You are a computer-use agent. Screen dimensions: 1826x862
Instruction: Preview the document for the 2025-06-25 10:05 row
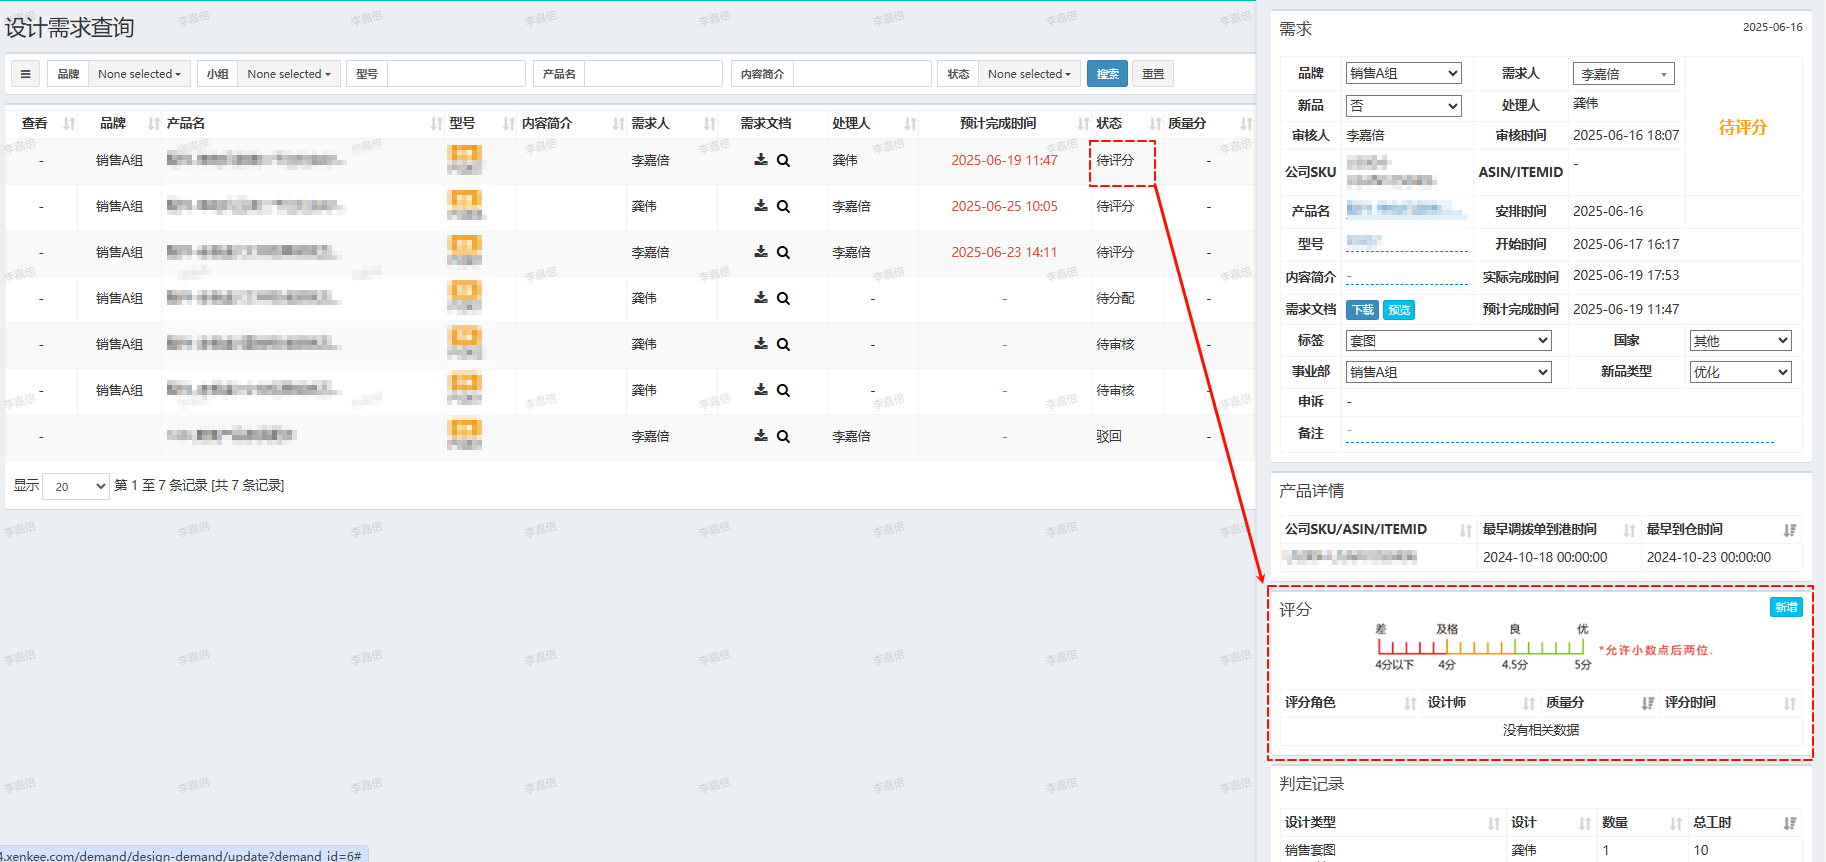coord(783,206)
